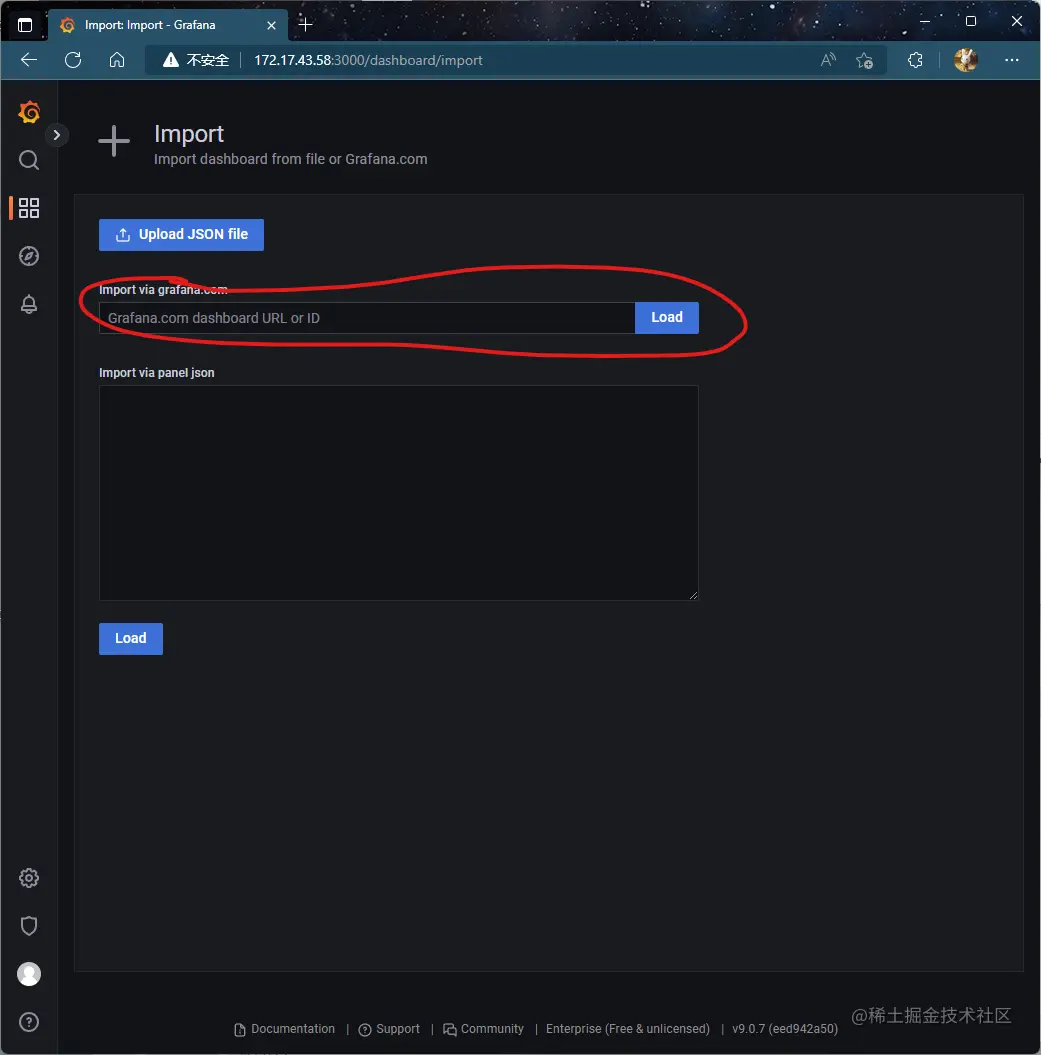Open the Explore compass icon

(x=29, y=256)
